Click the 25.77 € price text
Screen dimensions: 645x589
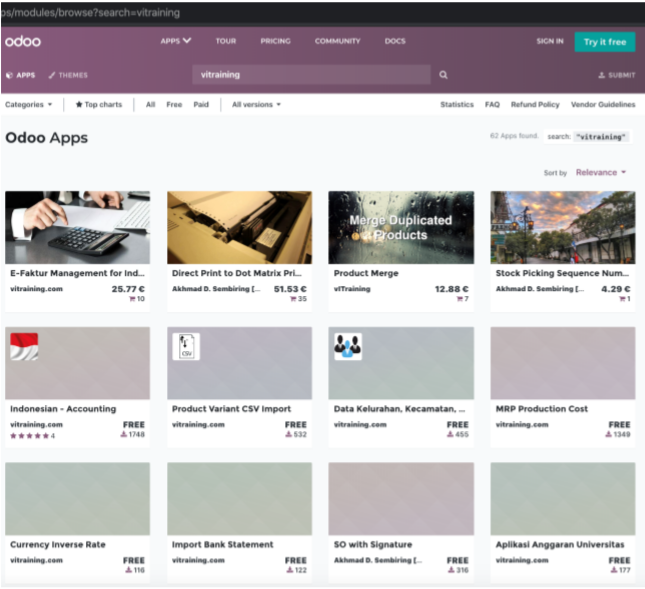pyautogui.click(x=128, y=289)
